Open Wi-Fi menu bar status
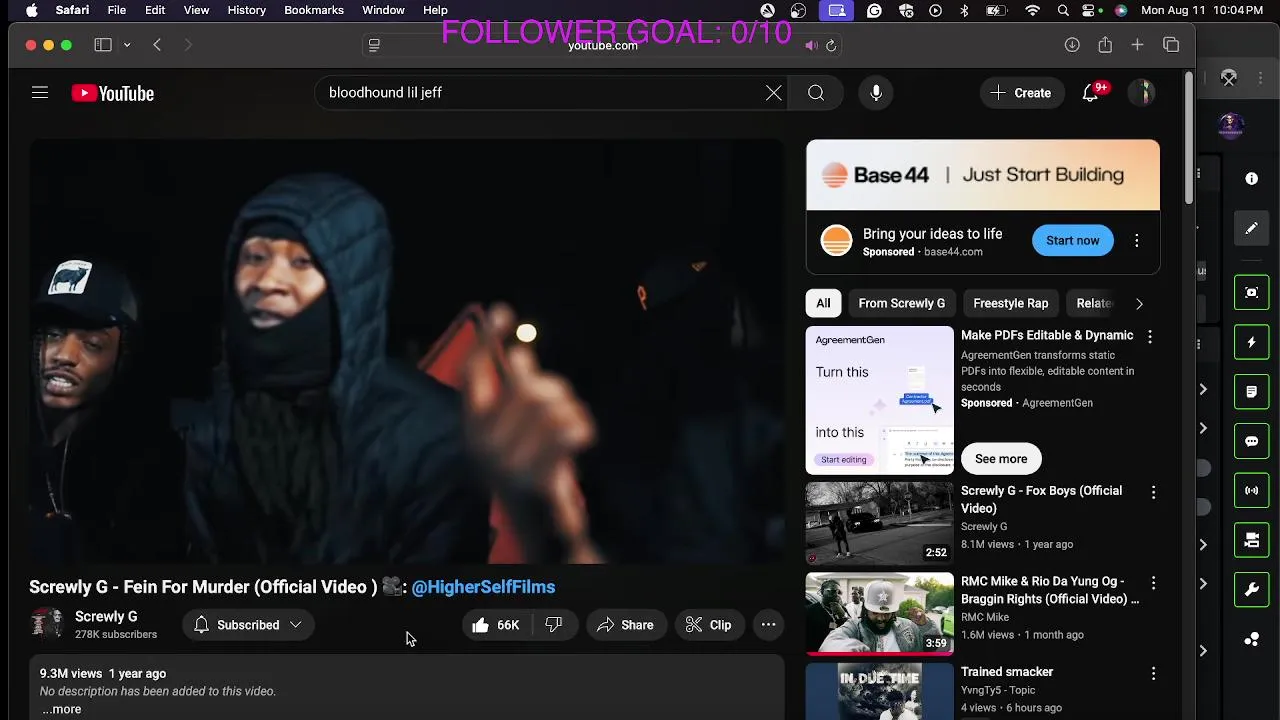This screenshot has width=1280, height=720. (x=1033, y=10)
